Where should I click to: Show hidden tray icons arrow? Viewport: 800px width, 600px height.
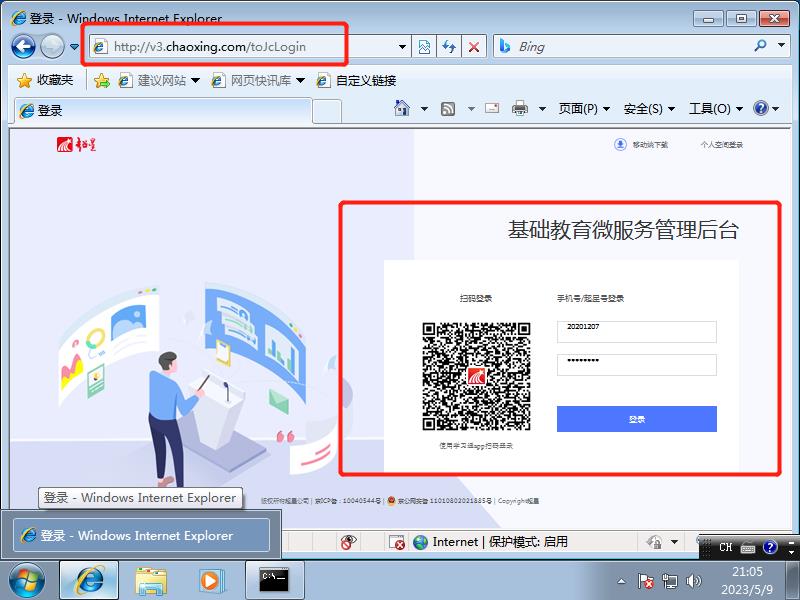point(621,581)
